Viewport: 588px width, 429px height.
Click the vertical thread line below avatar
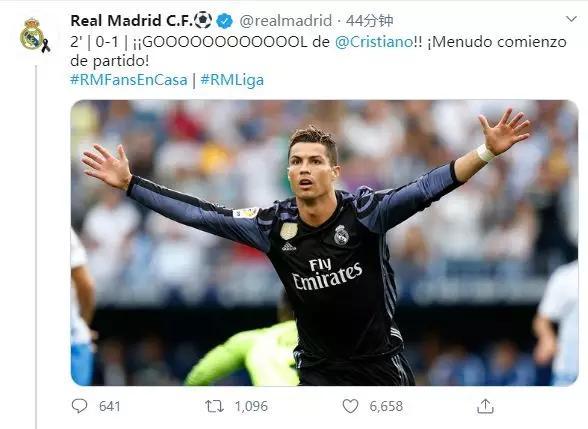coord(36,247)
